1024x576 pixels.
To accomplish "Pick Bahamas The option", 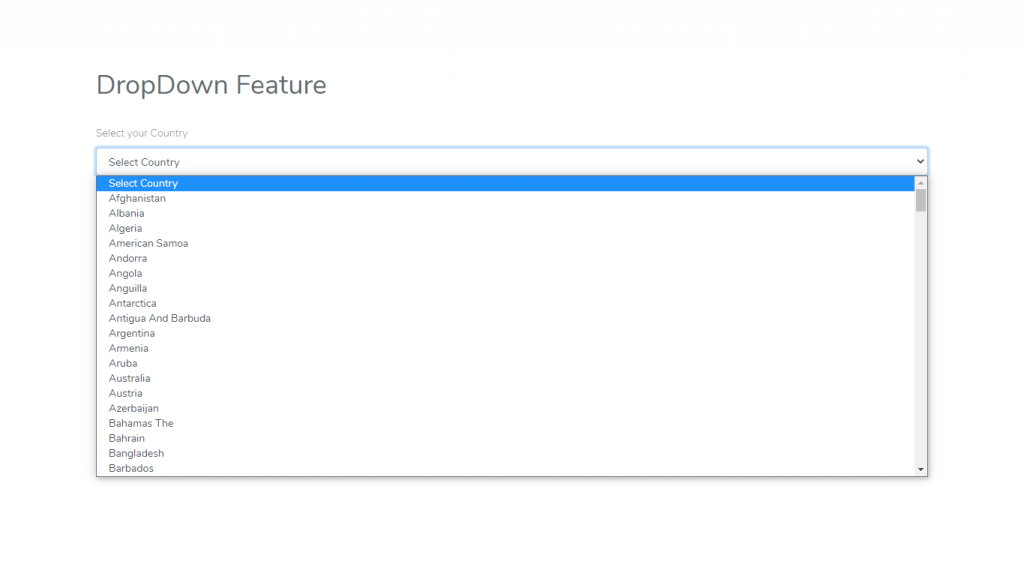I will 141,423.
